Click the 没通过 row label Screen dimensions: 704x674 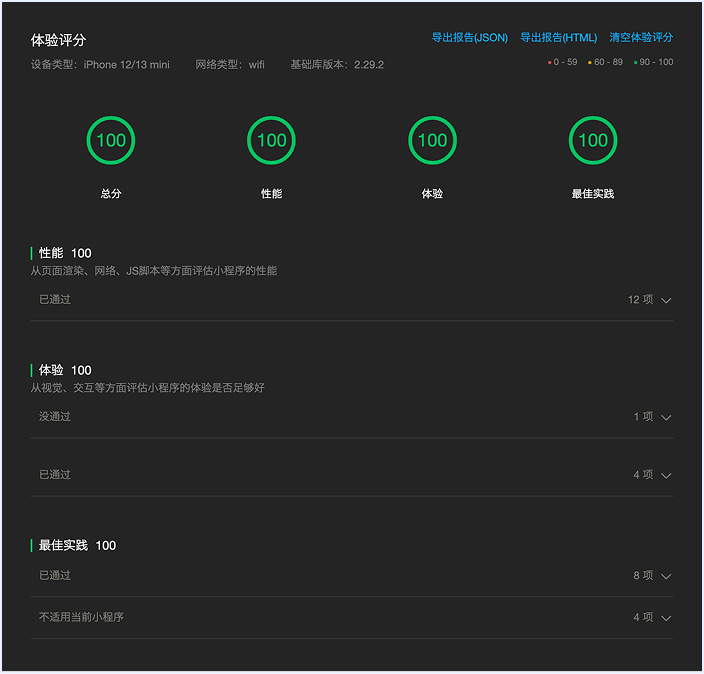[x=55, y=417]
